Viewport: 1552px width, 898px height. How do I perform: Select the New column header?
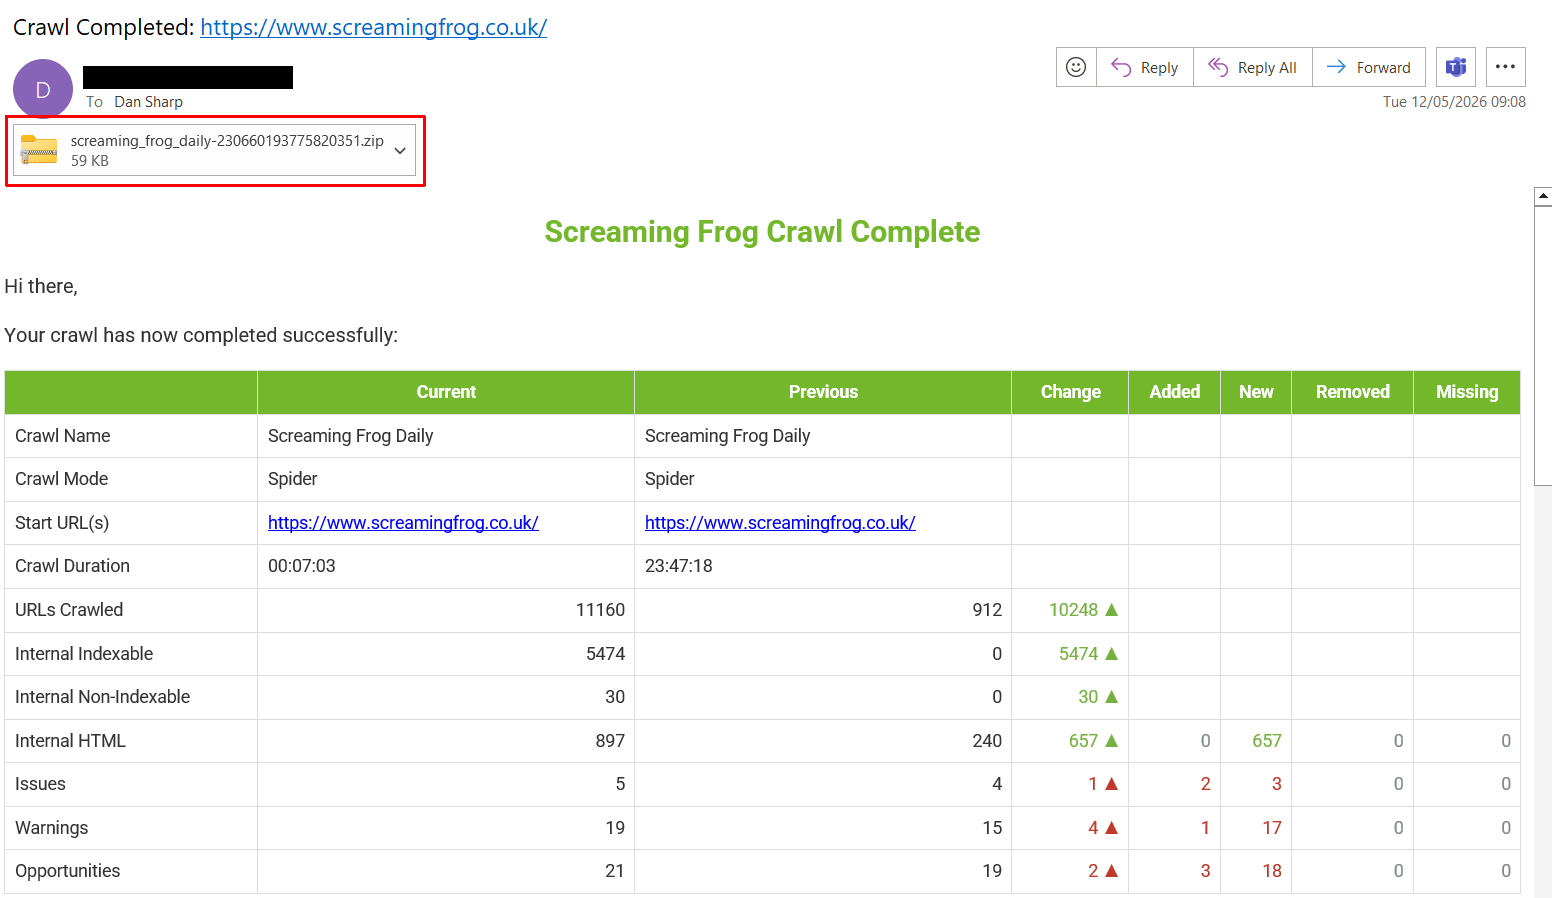coord(1256,392)
